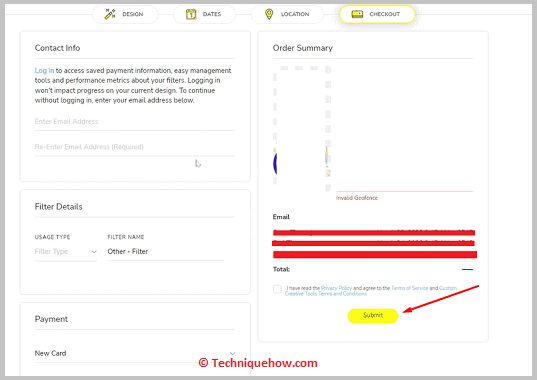Open the New Card payment dropdown
This screenshot has height=380, width=537.
click(135, 353)
